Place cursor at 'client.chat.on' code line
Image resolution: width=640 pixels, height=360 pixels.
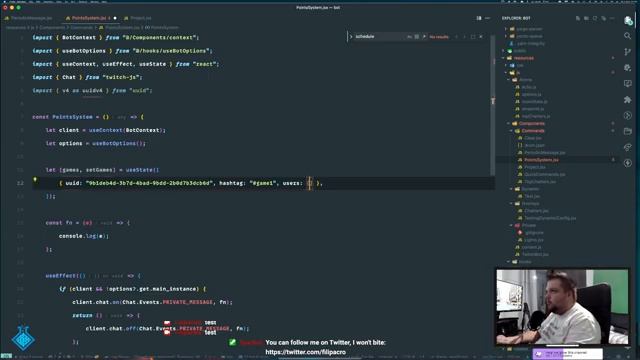click(x=152, y=302)
